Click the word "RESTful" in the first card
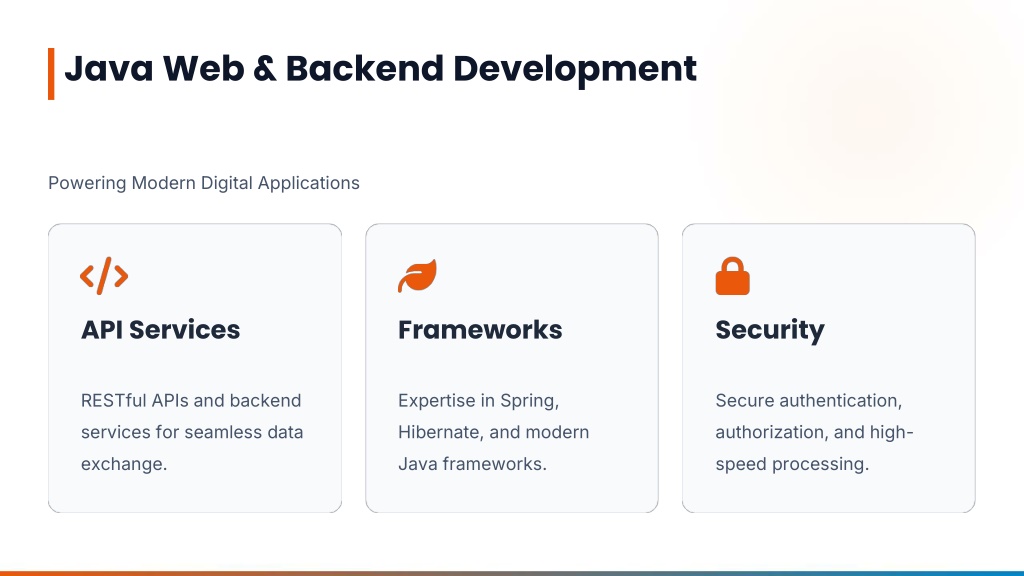 point(114,401)
